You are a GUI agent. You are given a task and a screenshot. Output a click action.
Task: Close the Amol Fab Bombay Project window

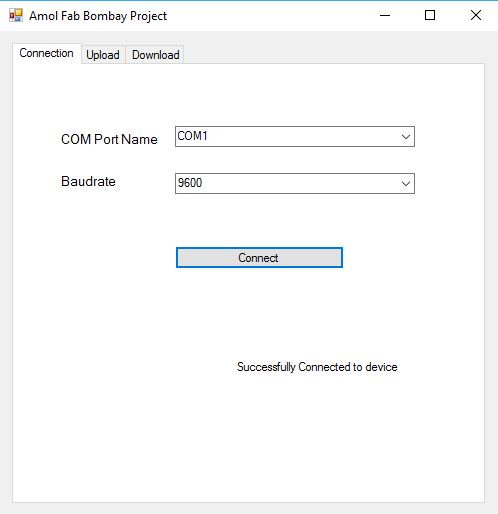pos(476,15)
